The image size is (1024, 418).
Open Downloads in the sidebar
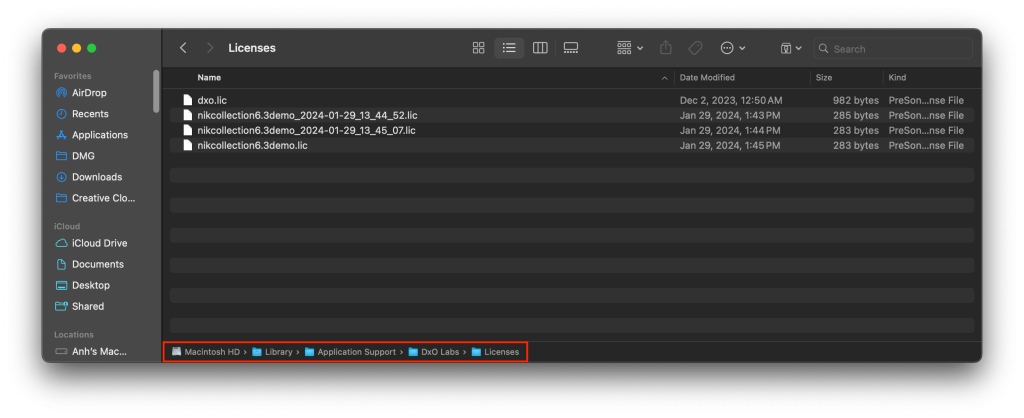tap(96, 177)
